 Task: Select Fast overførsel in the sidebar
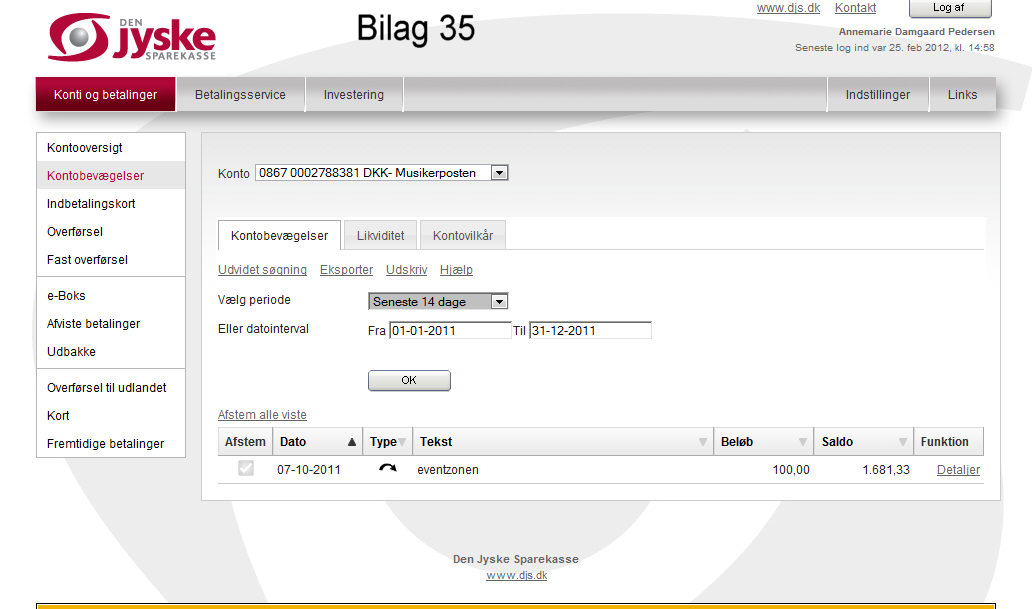click(111, 259)
